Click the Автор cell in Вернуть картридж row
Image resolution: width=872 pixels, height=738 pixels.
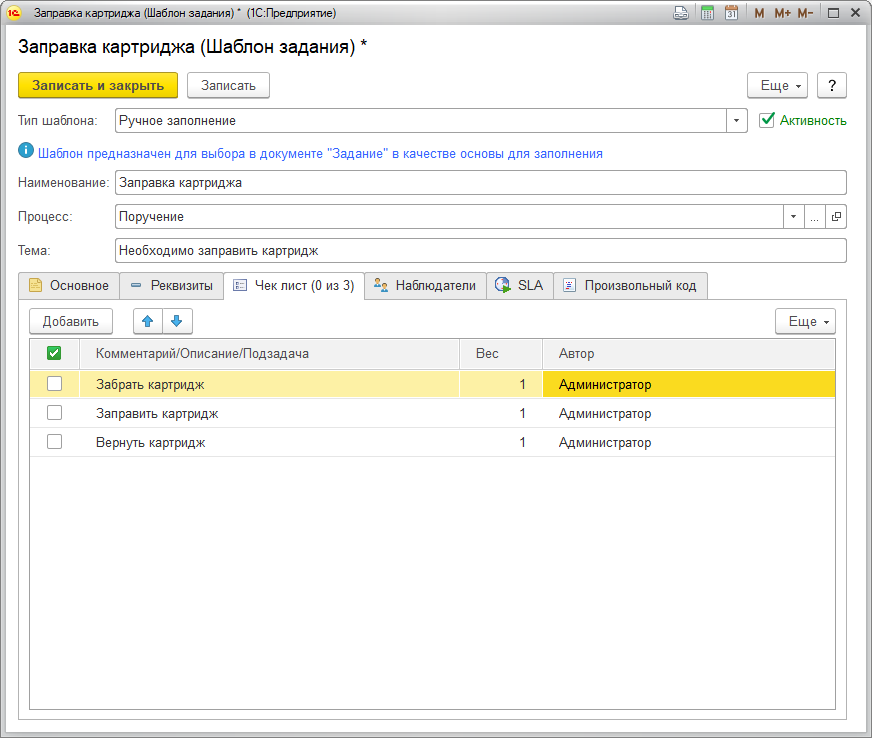(x=689, y=442)
